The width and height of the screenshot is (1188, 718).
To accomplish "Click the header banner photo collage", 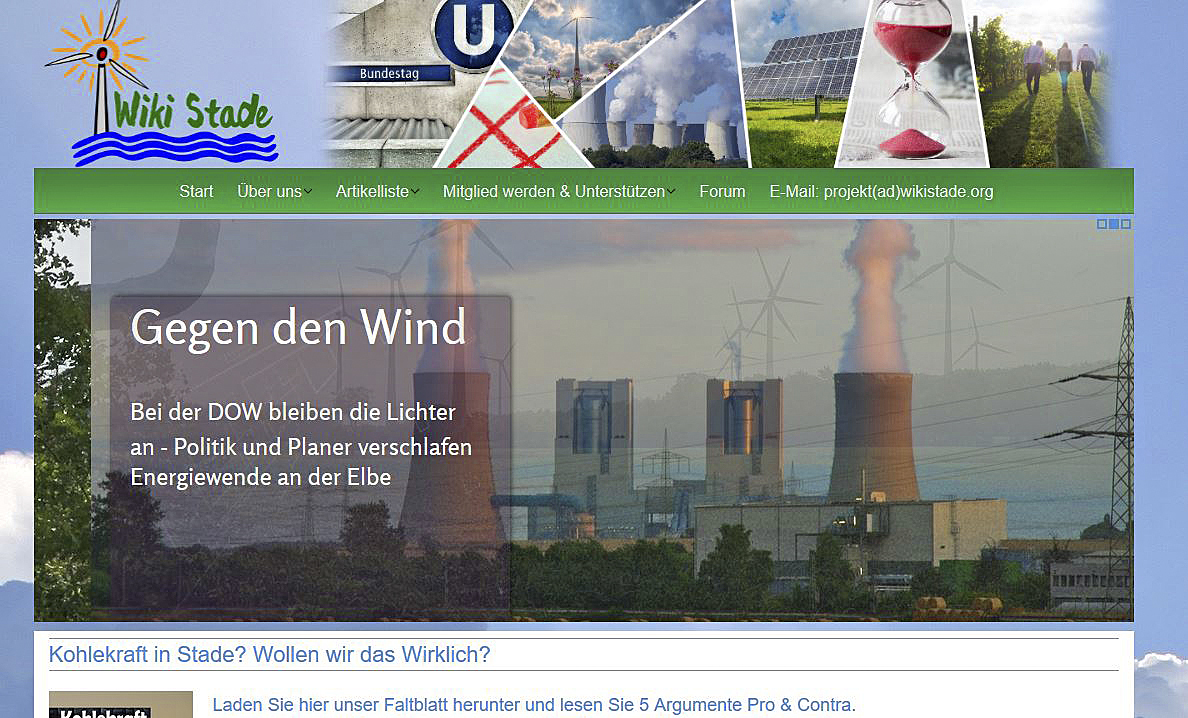I will 716,83.
